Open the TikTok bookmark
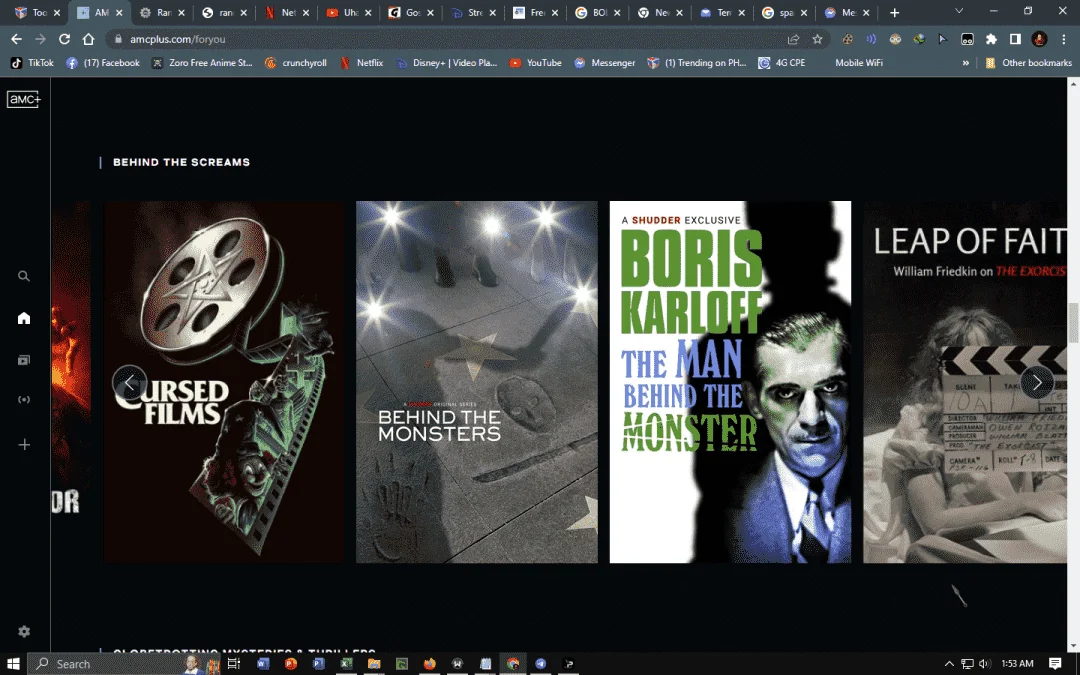The height and width of the screenshot is (675, 1080). pos(32,63)
